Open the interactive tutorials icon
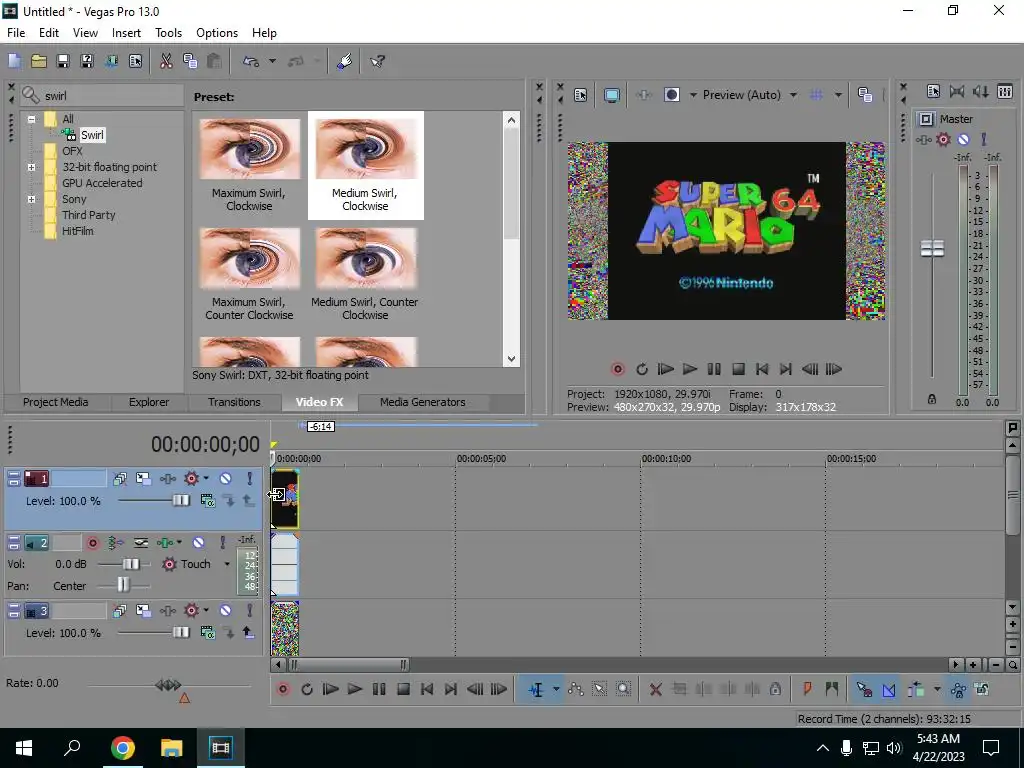The height and width of the screenshot is (768, 1024). [345, 61]
